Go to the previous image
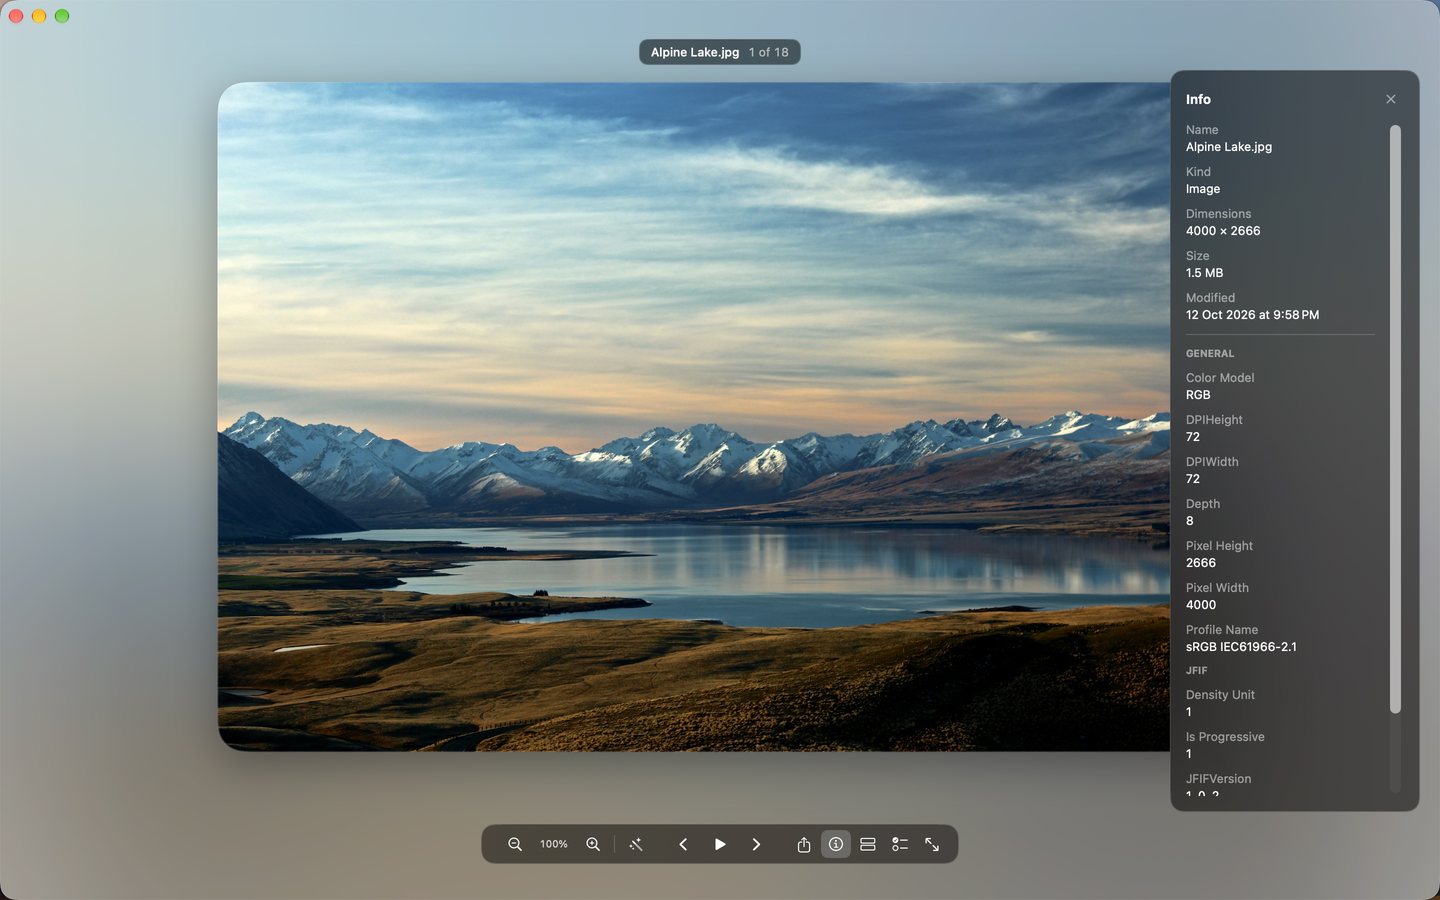The width and height of the screenshot is (1440, 900). (x=683, y=844)
